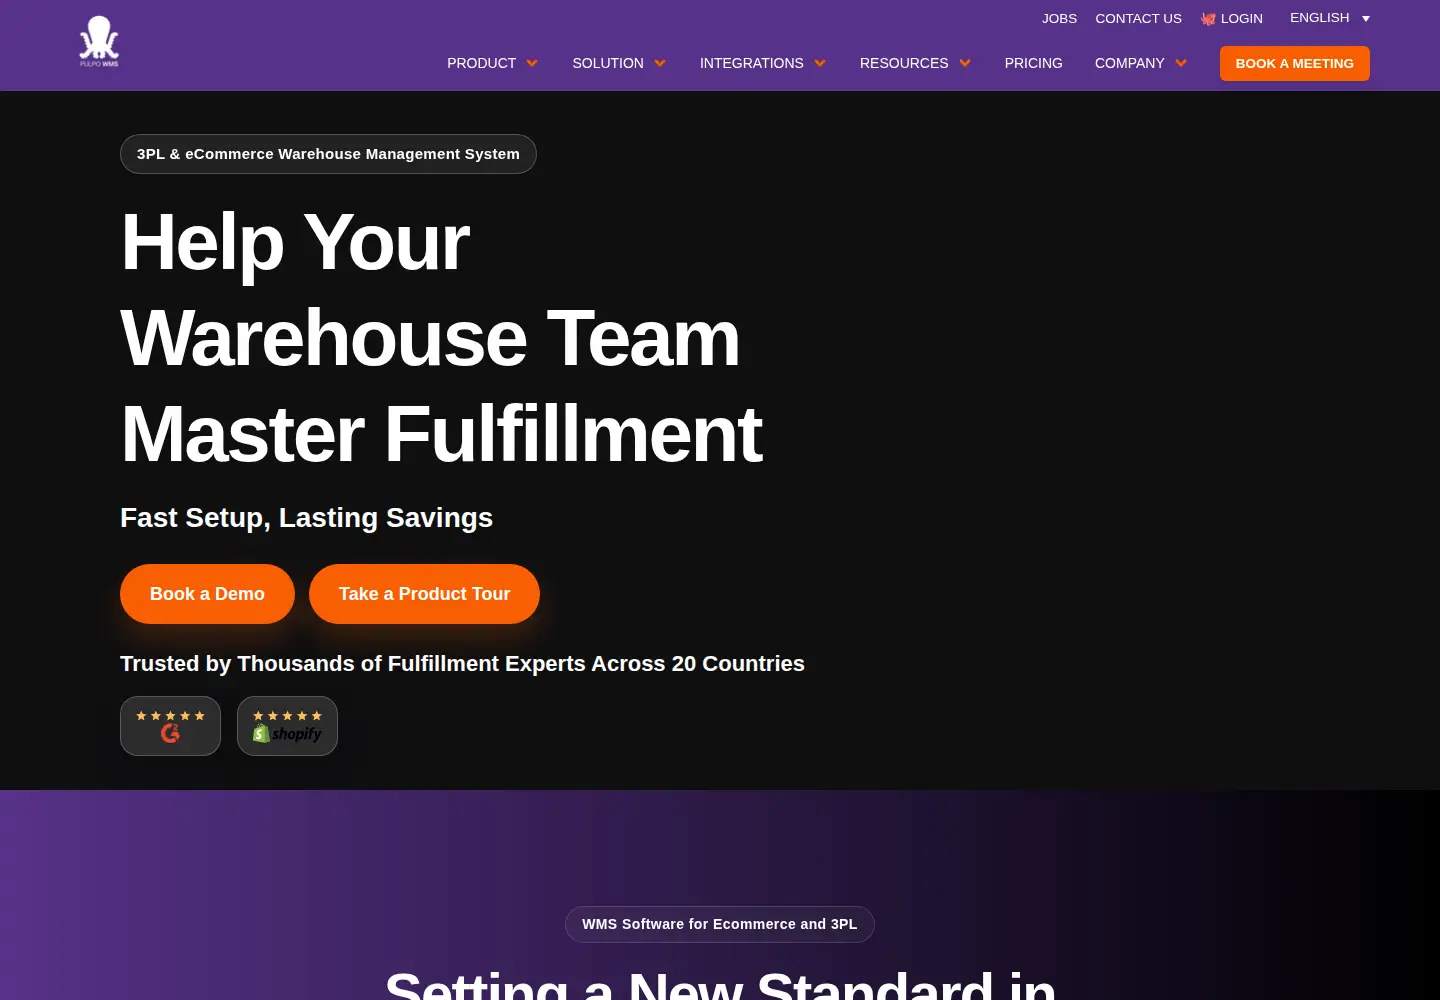Image resolution: width=1440 pixels, height=1000 pixels.
Task: Click Take a Product Tour button
Action: tap(424, 594)
